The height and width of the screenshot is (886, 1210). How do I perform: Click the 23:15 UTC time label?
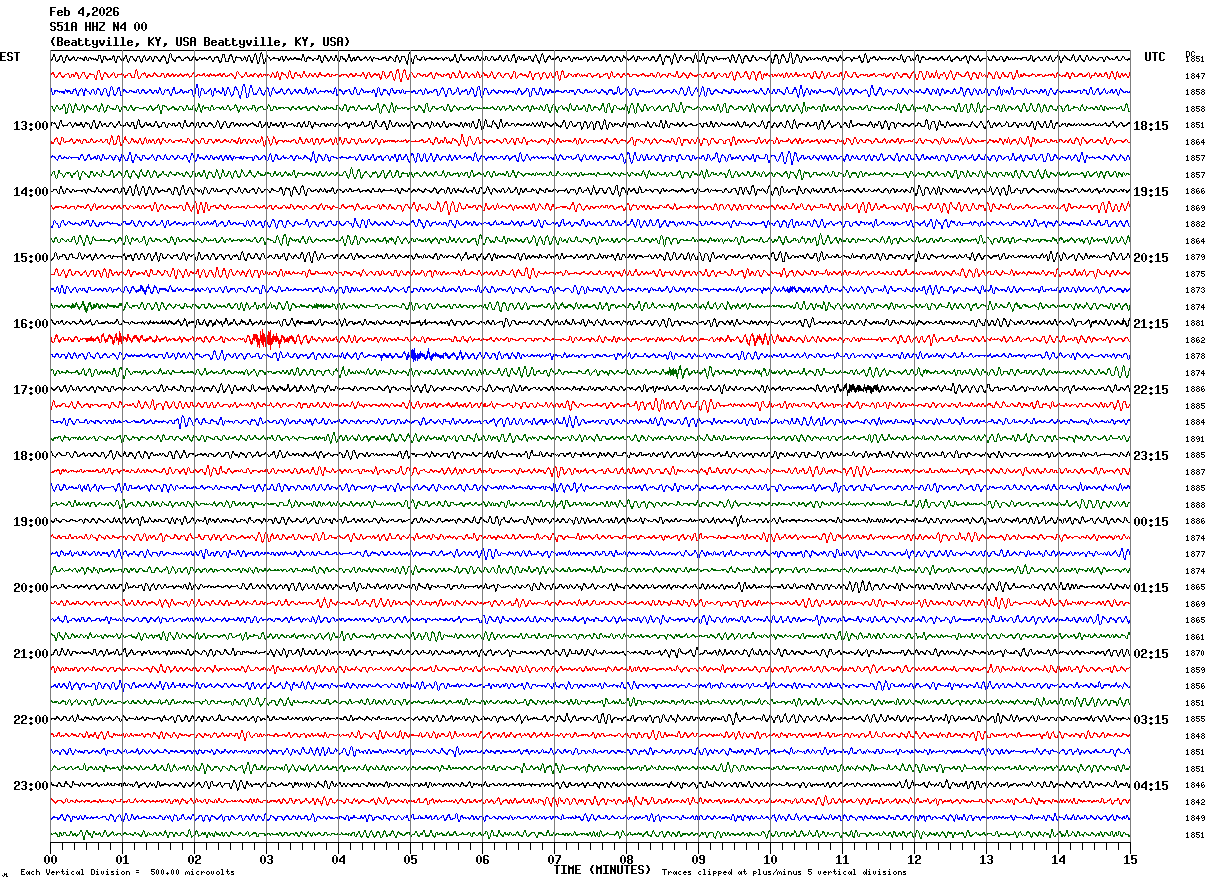[1151, 456]
